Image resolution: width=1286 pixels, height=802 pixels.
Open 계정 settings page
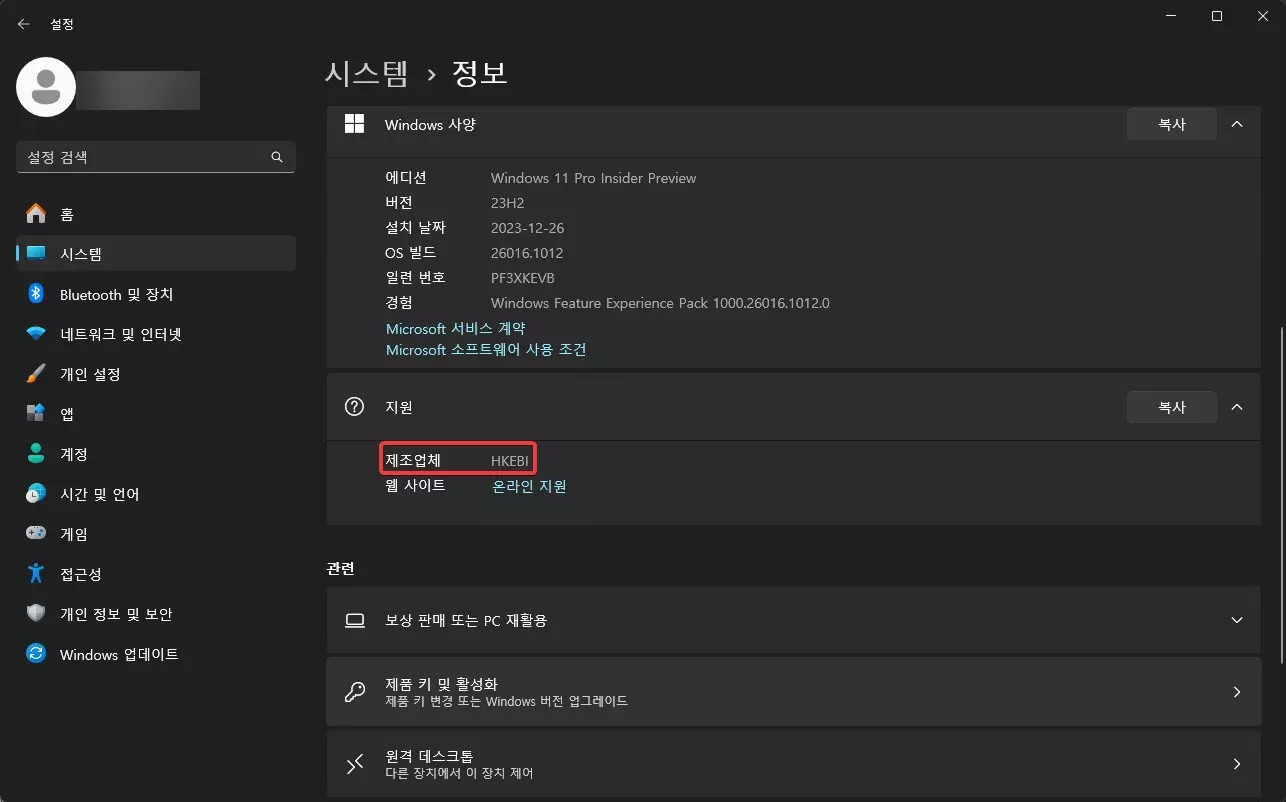click(156, 454)
